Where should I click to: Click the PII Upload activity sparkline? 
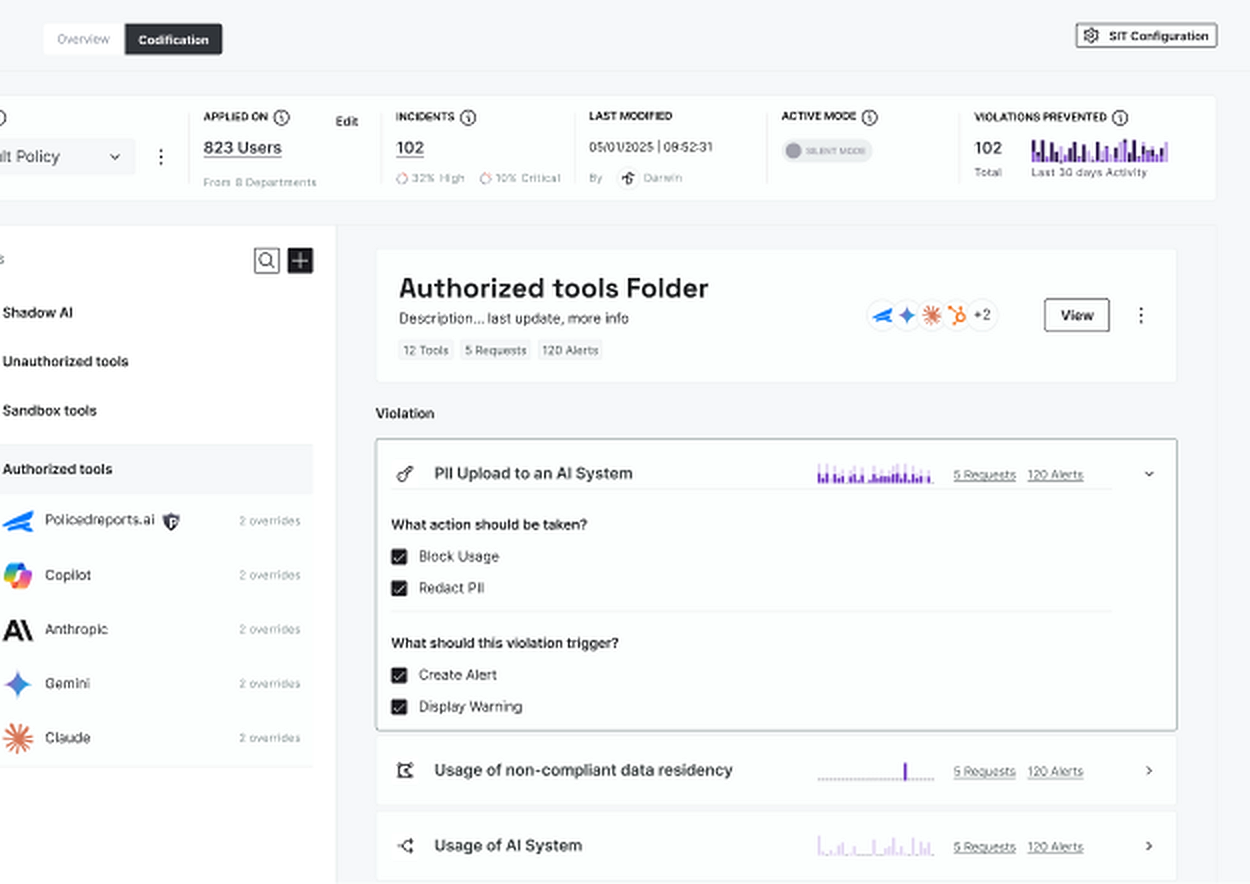coord(875,474)
